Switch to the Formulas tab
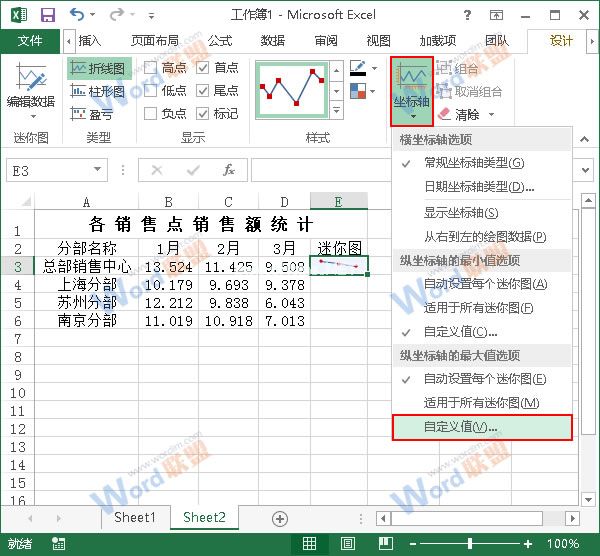Image resolution: width=600 pixels, height=556 pixels. pos(220,41)
